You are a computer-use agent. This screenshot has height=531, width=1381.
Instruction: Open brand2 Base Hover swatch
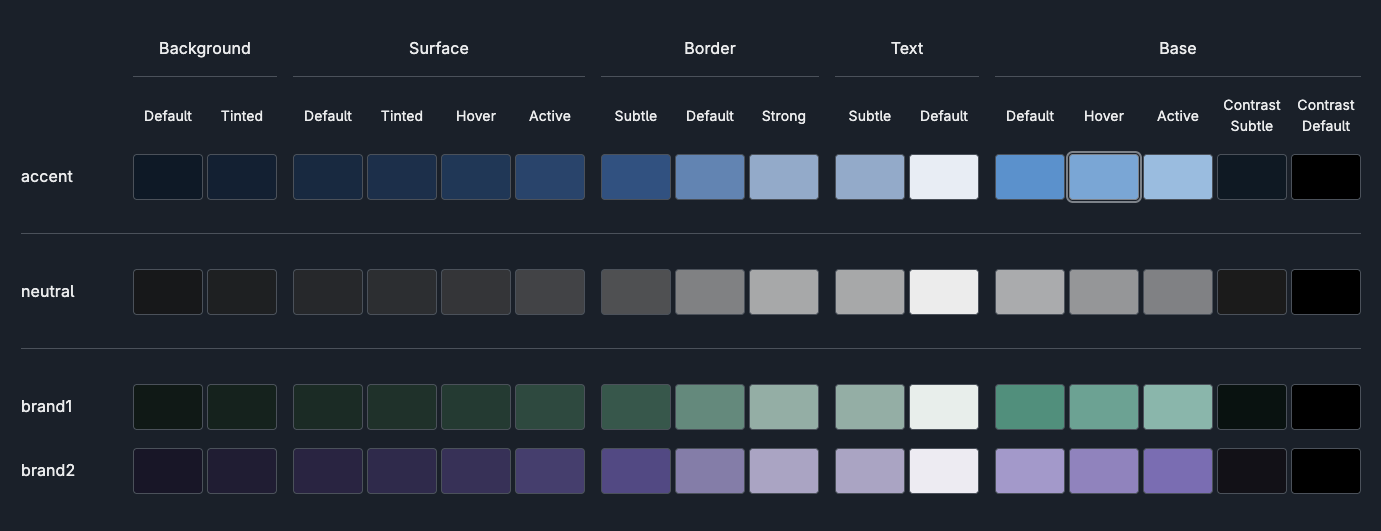[x=1104, y=471]
